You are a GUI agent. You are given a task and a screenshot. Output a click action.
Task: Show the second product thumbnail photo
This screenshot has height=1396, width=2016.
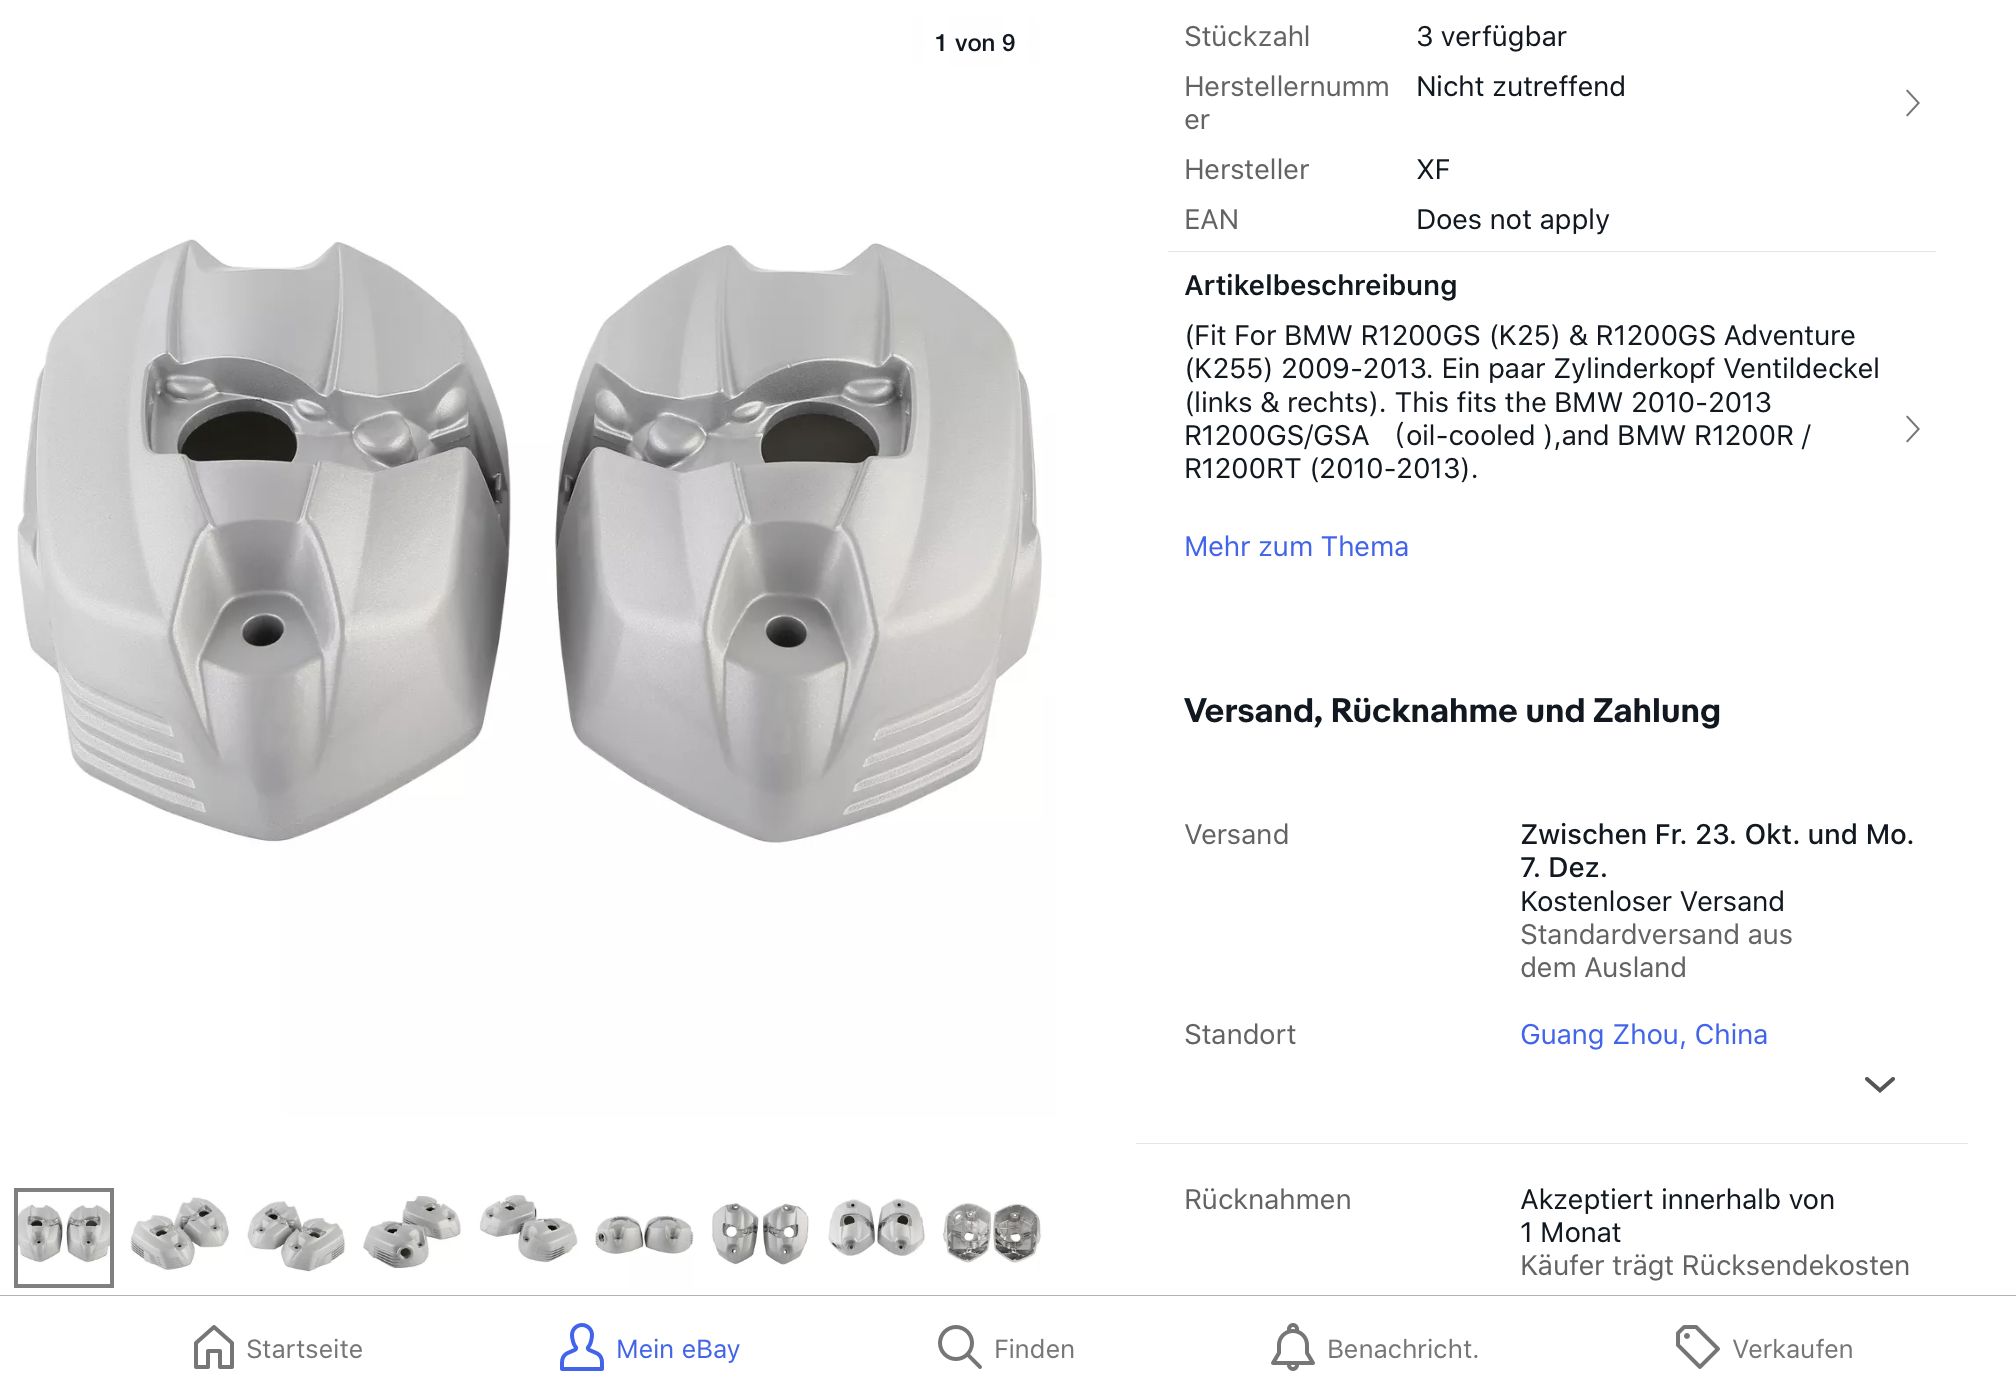[x=180, y=1233]
